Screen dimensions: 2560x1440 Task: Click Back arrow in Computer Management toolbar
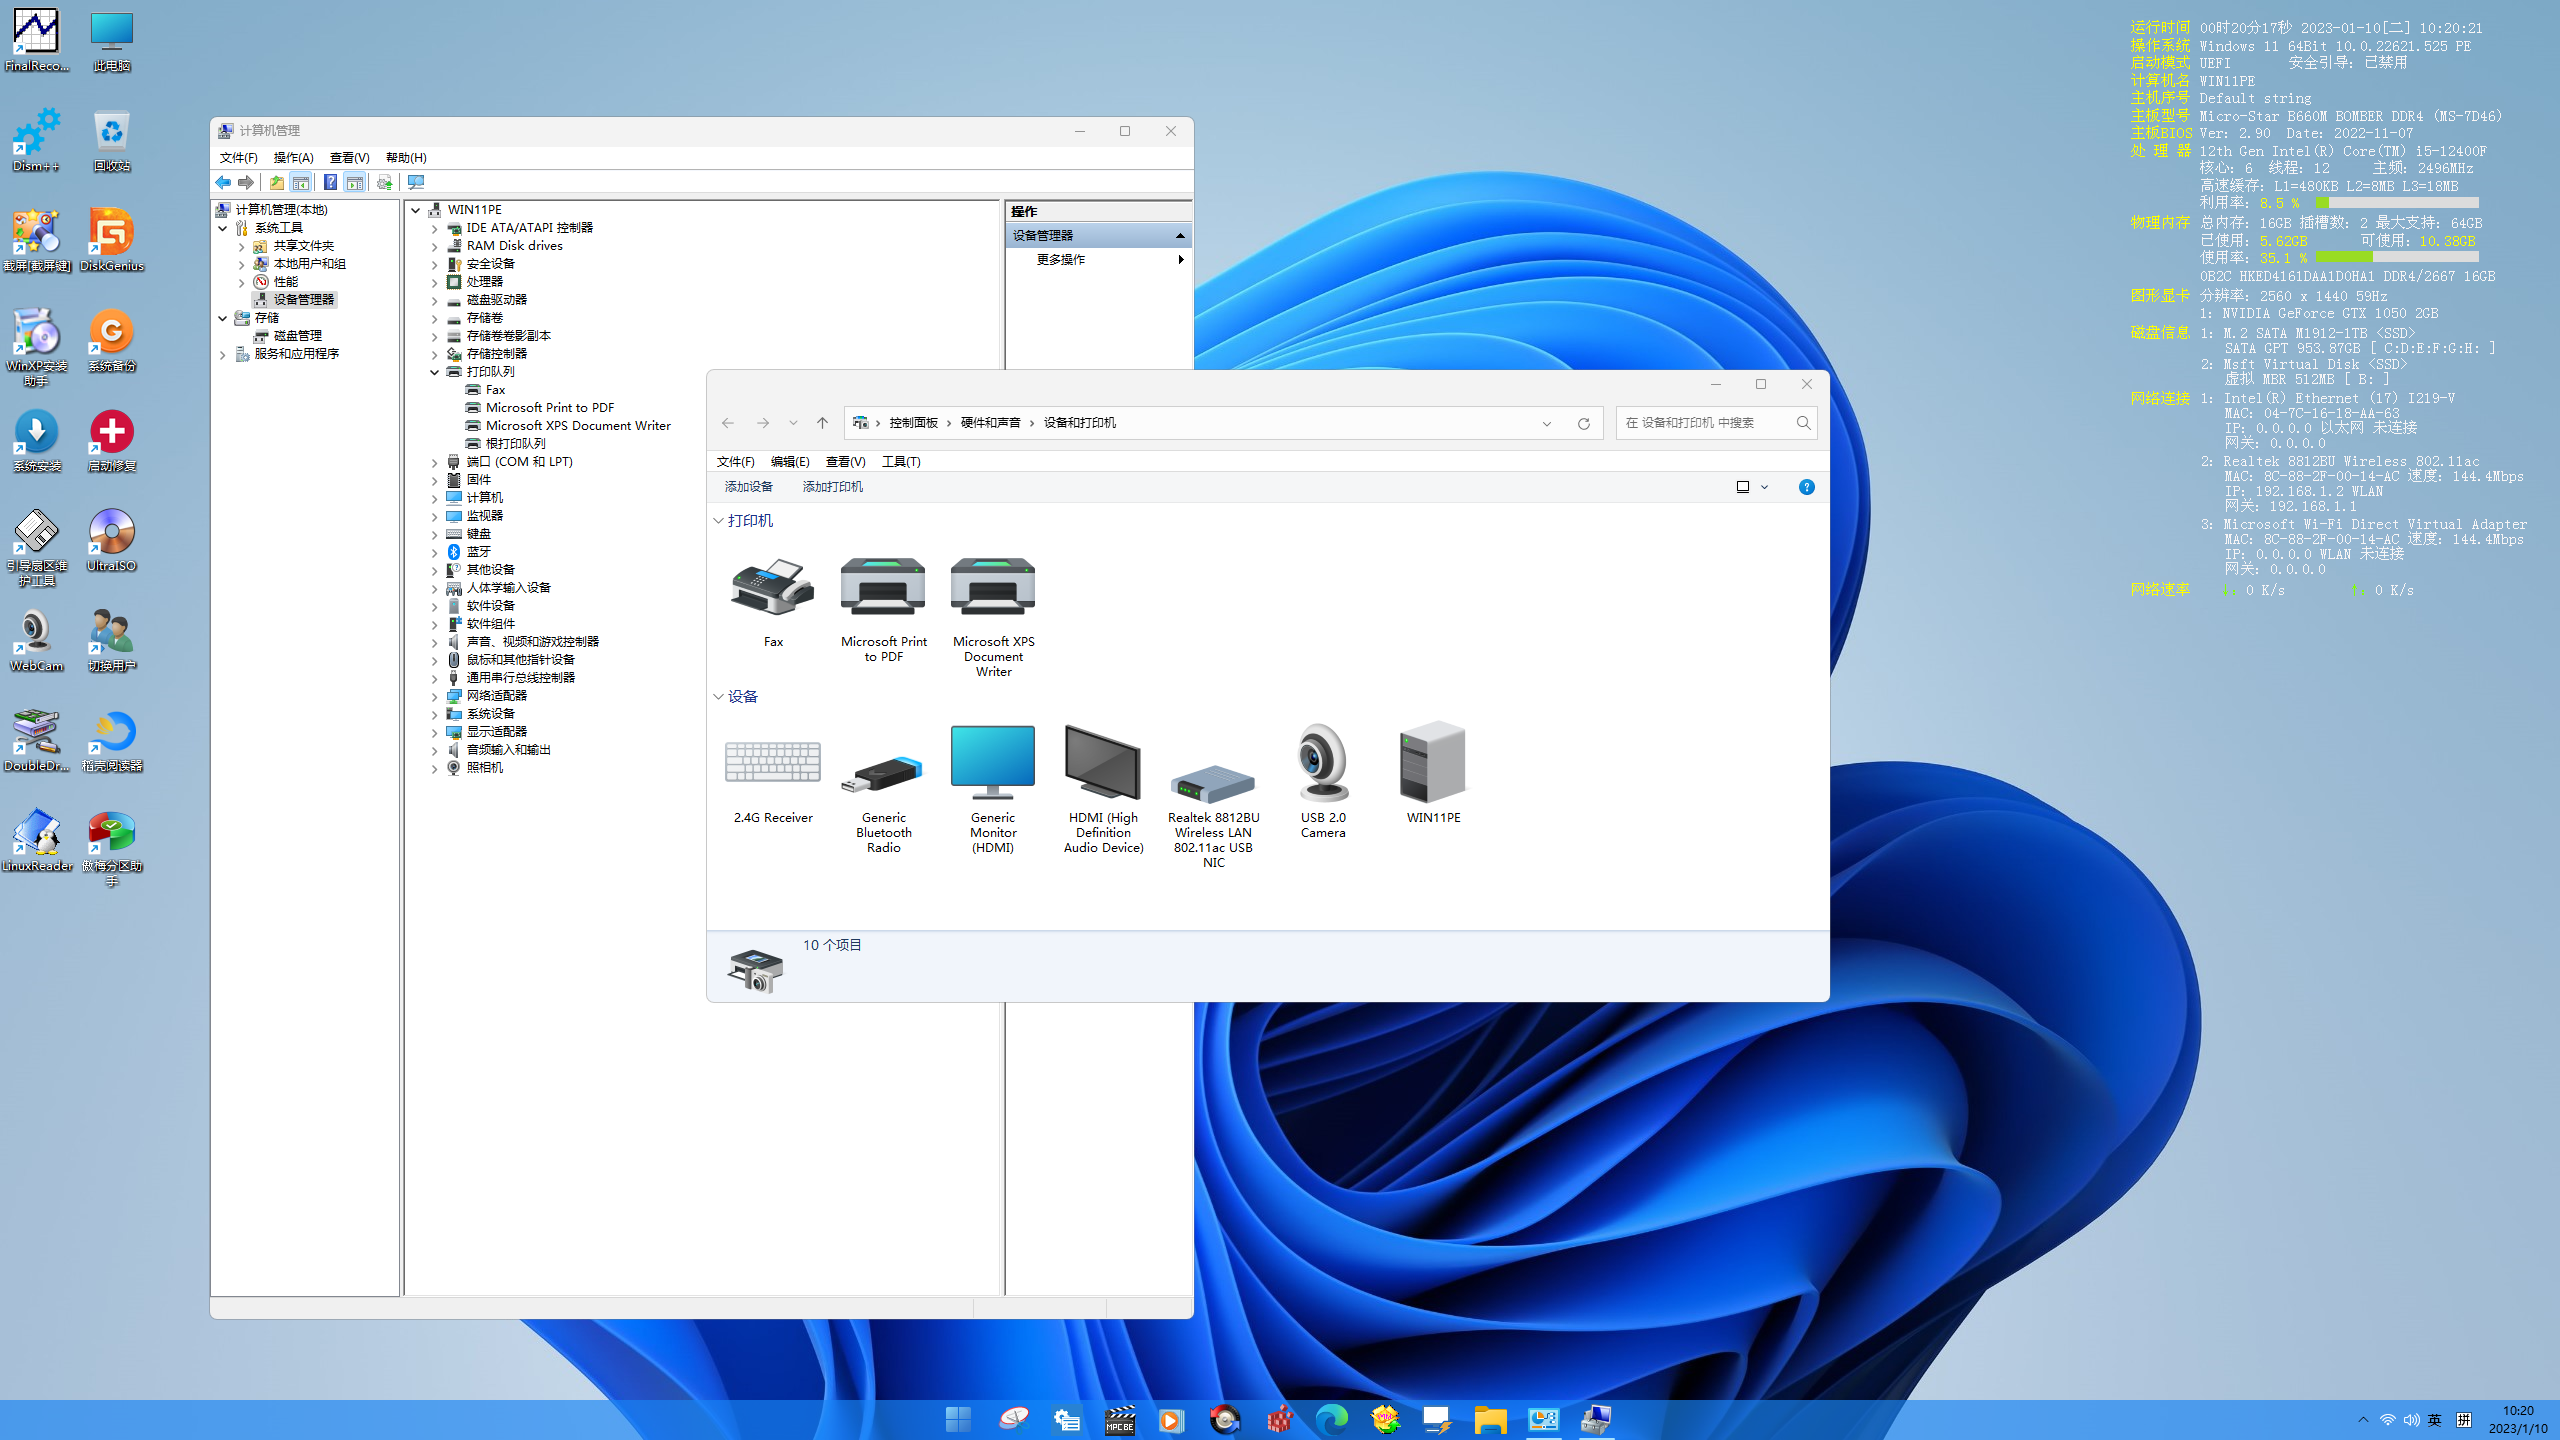[223, 182]
